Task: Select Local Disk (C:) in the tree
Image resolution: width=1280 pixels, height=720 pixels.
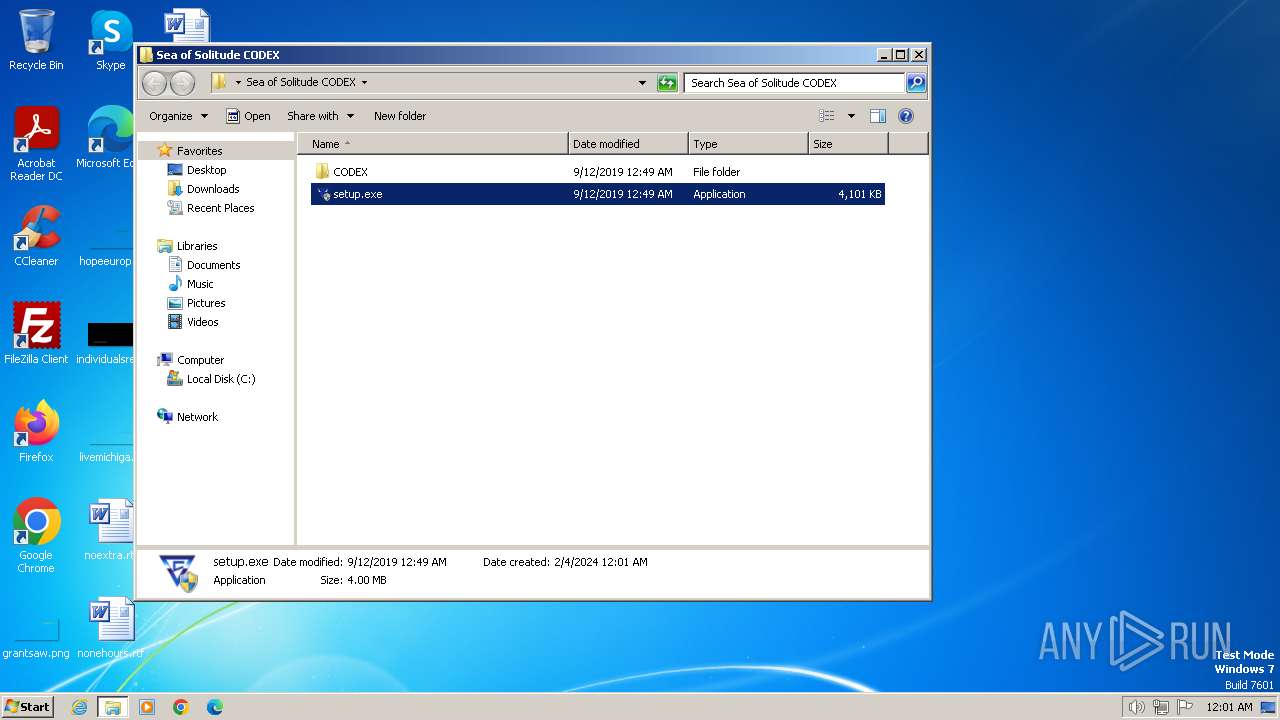Action: coord(220,379)
